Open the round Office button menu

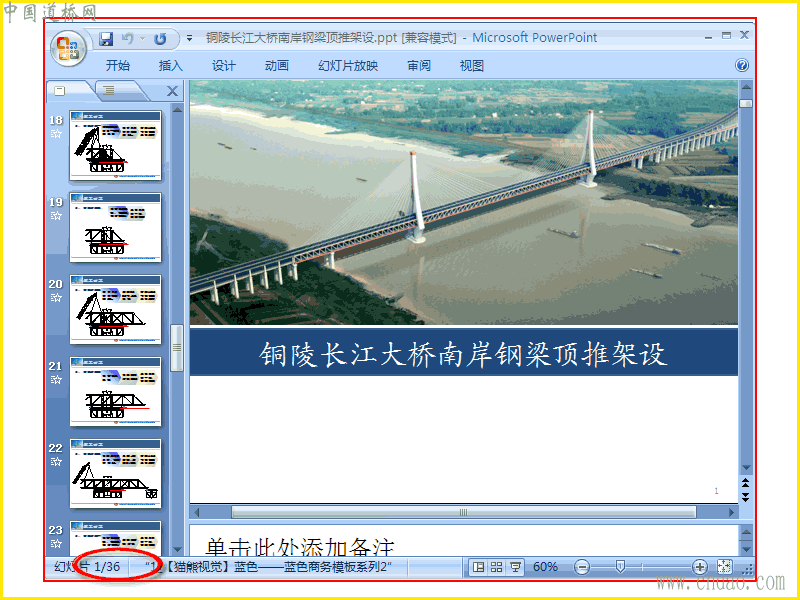pyautogui.click(x=68, y=48)
